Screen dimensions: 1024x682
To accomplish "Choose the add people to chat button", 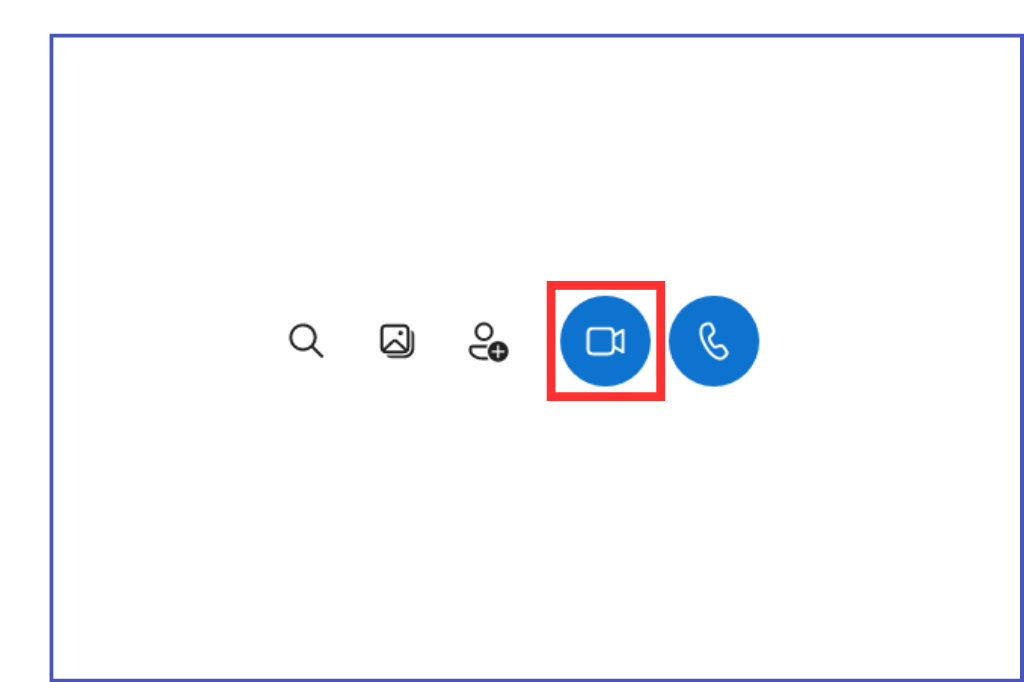I will point(488,341).
